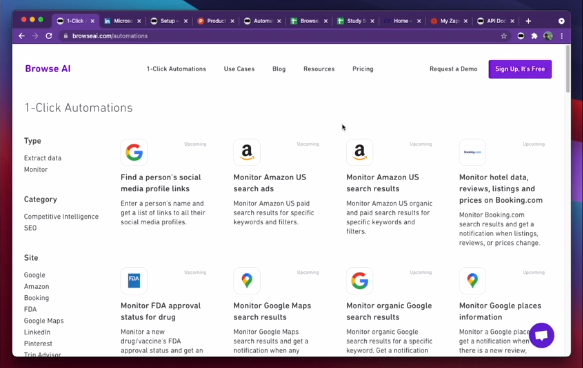Filter by Google site
This screenshot has width=583, height=368.
(x=35, y=275)
